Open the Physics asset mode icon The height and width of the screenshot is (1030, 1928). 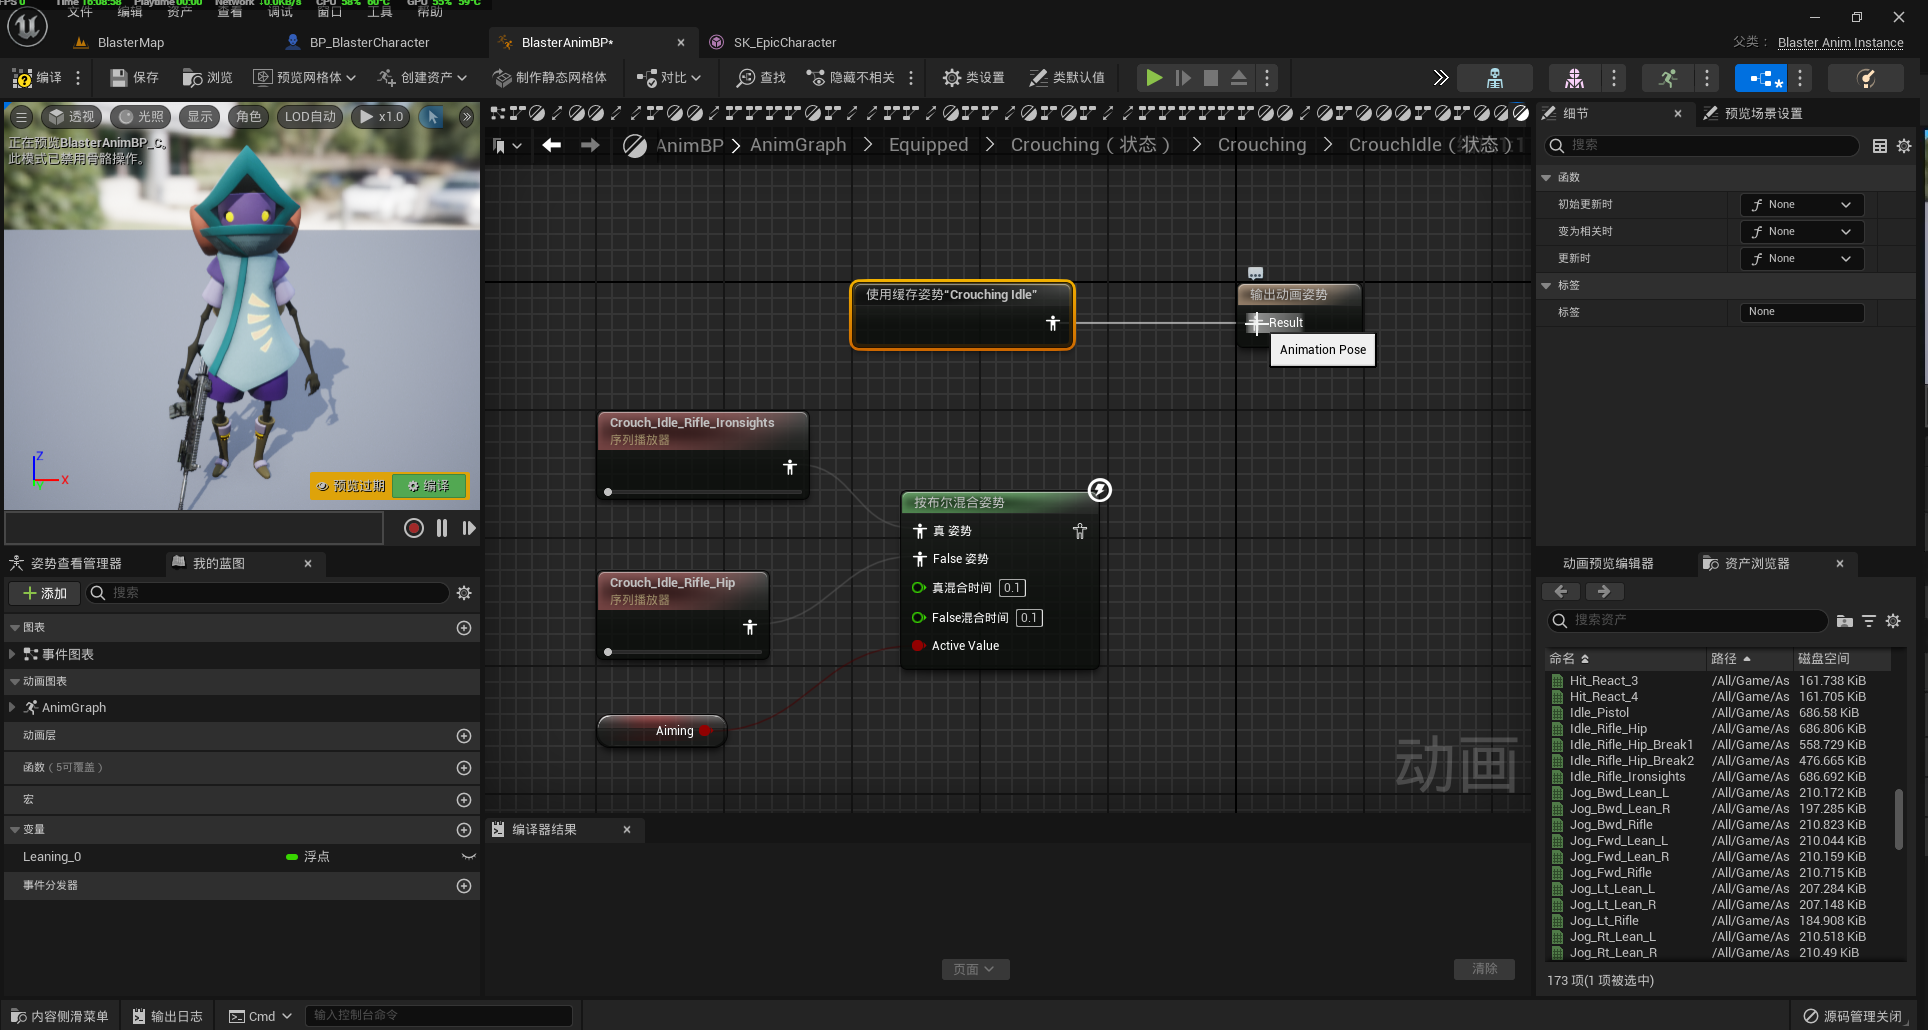coord(1865,78)
